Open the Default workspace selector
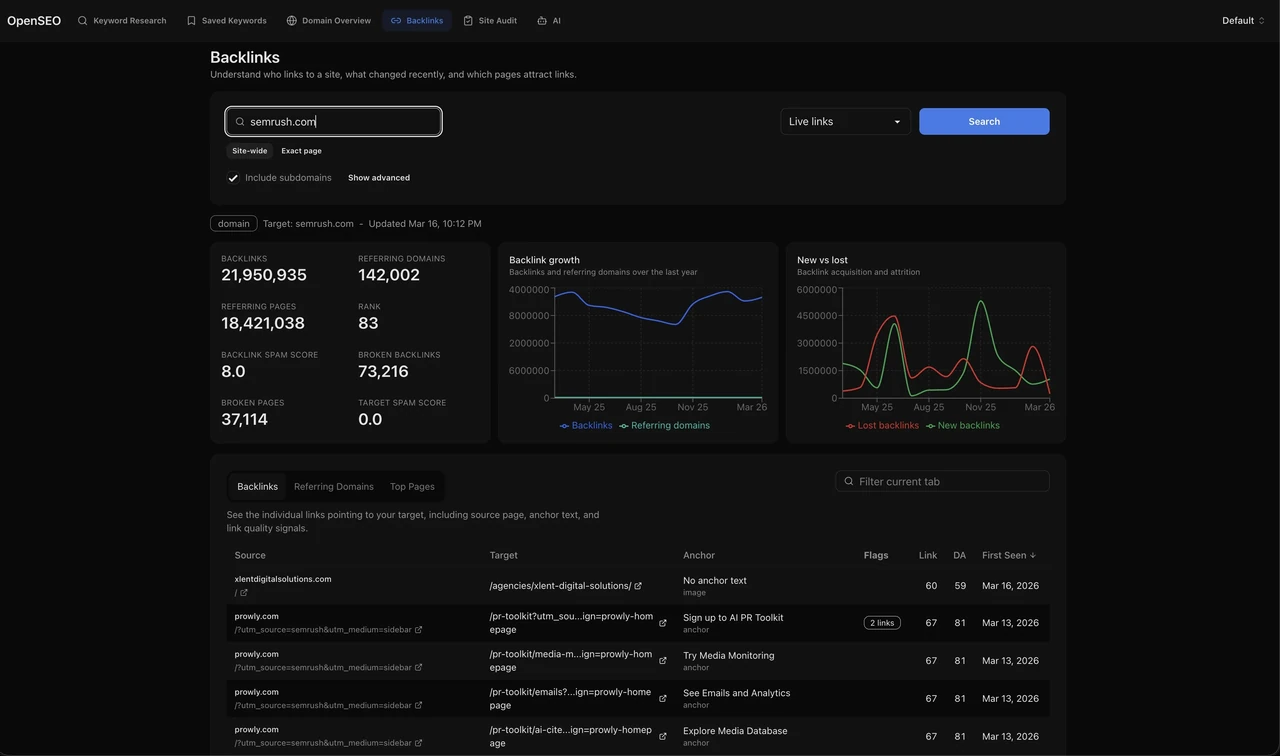This screenshot has width=1280, height=756. point(1243,21)
